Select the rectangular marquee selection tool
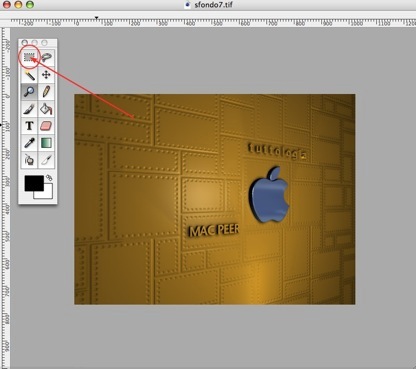The image size is (416, 369). (x=29, y=57)
